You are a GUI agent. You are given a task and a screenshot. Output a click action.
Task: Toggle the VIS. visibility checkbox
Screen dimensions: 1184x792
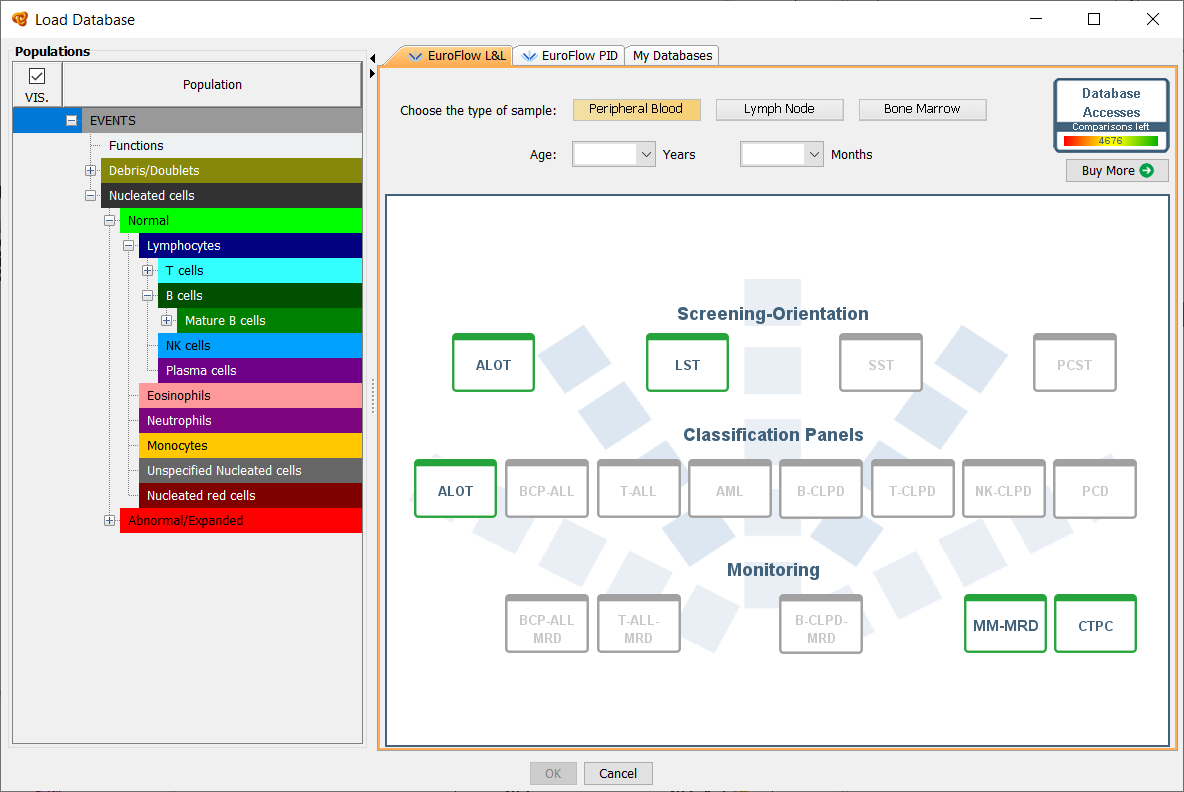[x=36, y=76]
